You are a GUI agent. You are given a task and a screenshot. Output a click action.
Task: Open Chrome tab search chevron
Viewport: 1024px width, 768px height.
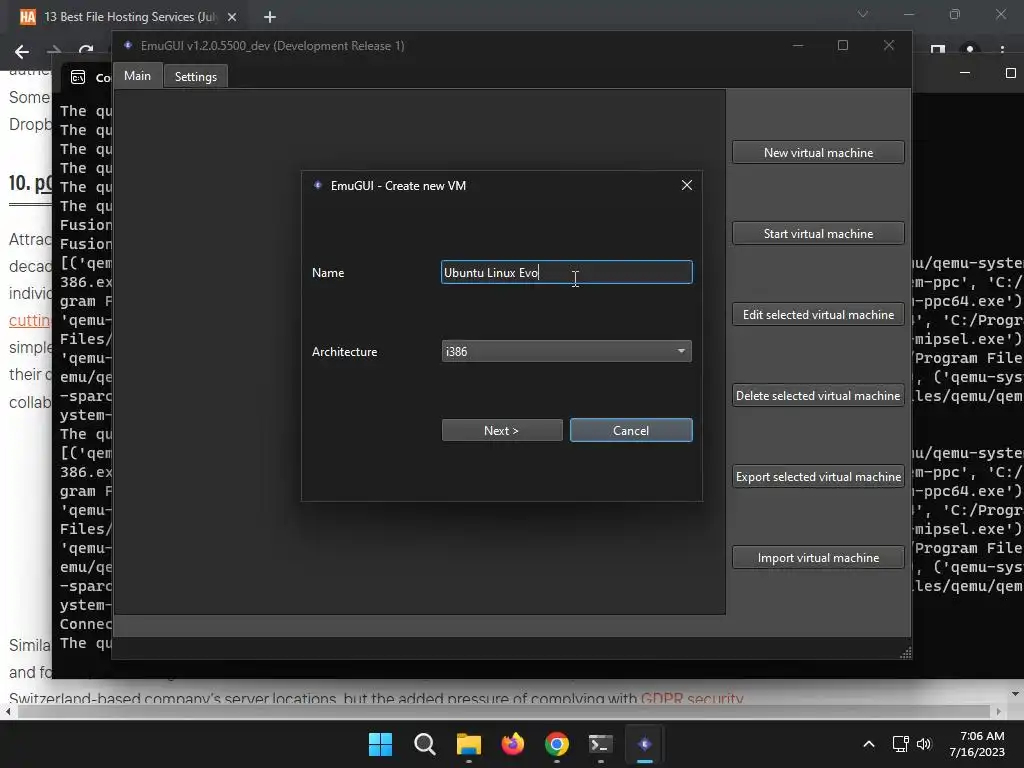point(863,14)
